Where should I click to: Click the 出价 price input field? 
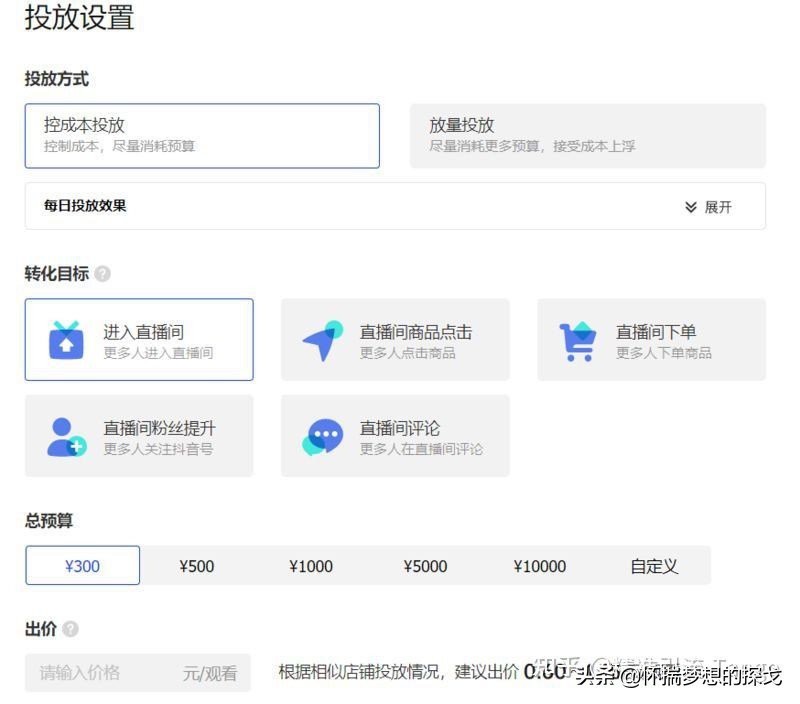pos(137,673)
